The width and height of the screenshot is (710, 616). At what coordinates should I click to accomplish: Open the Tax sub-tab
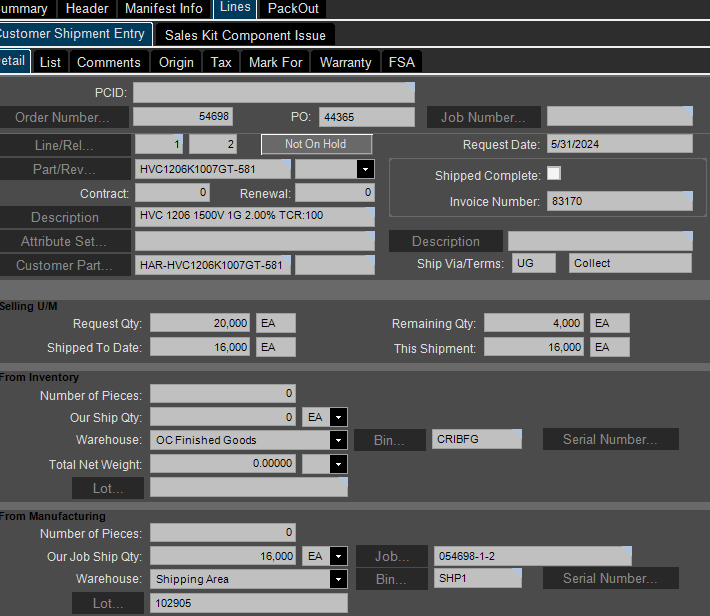221,62
